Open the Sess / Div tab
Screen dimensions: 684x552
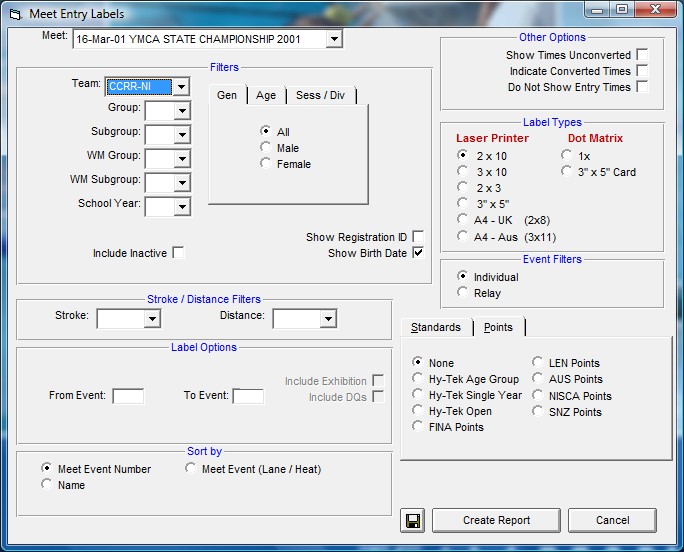pos(322,95)
